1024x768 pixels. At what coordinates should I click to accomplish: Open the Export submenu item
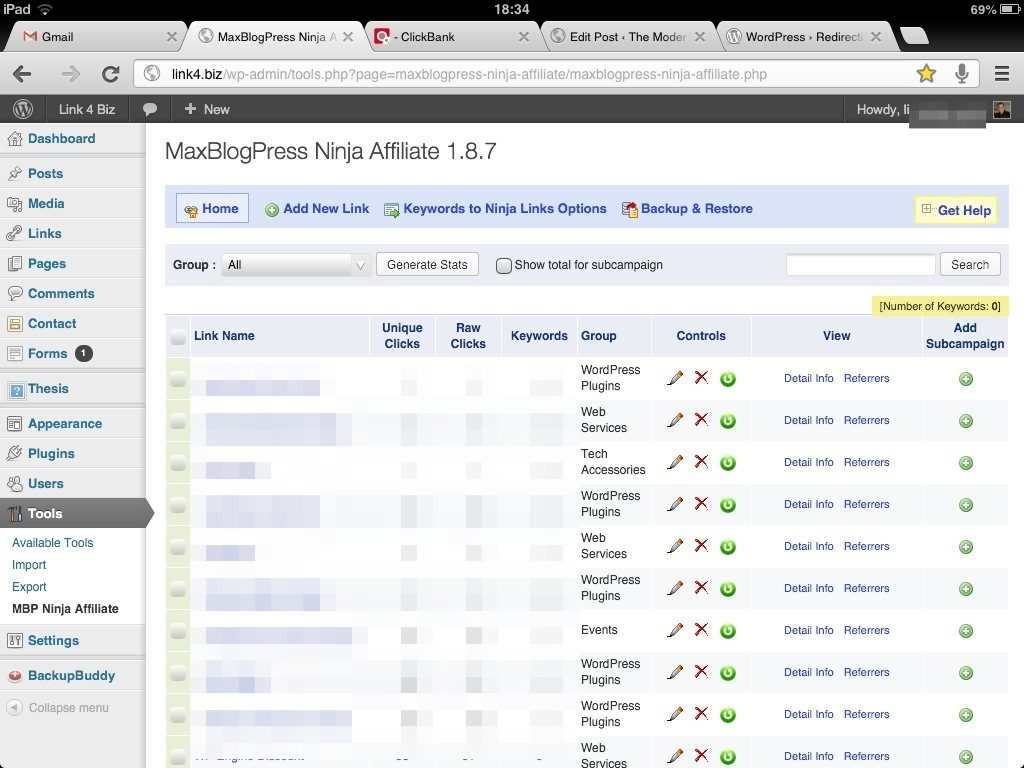click(29, 587)
